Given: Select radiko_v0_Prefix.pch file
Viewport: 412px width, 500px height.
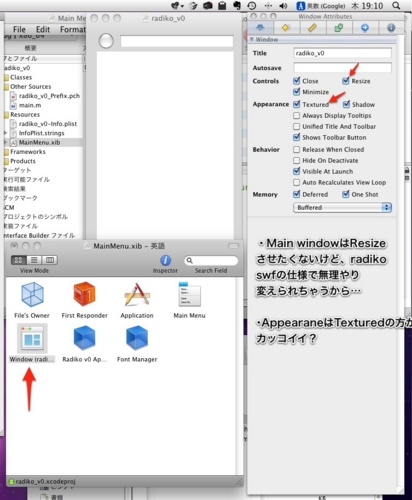Looking at the screenshot, I should 49,96.
